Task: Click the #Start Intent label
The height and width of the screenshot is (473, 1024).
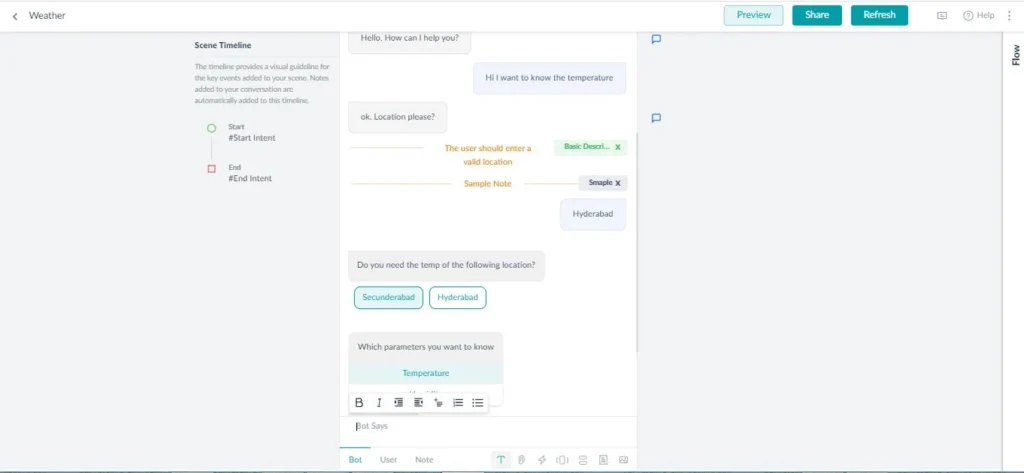Action: tap(251, 138)
